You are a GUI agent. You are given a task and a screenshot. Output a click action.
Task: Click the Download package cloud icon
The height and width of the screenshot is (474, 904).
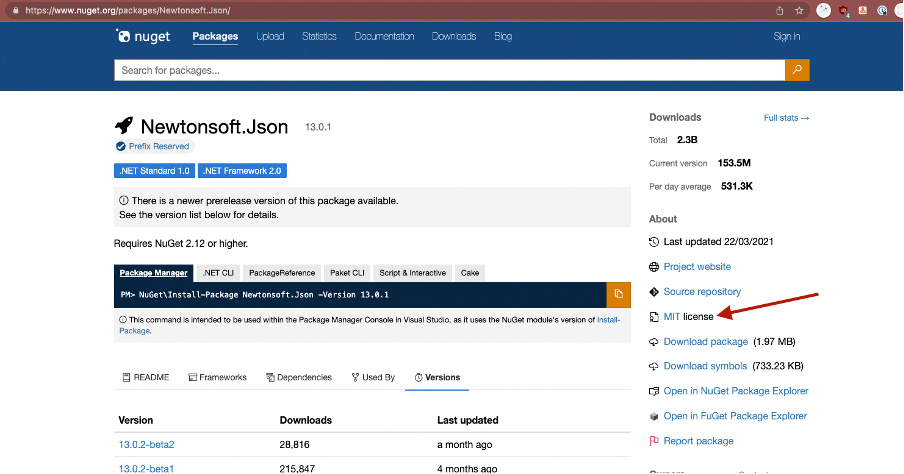pyautogui.click(x=654, y=342)
